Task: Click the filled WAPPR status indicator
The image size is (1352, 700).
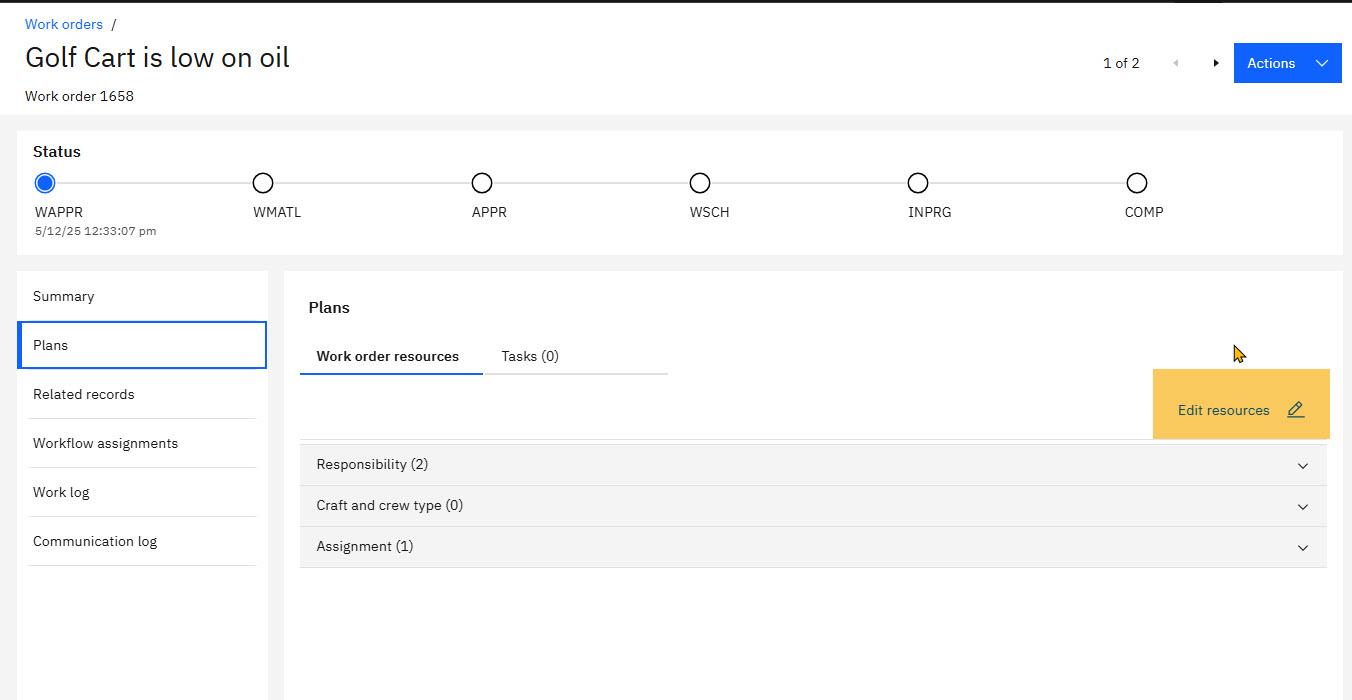Action: pos(44,183)
